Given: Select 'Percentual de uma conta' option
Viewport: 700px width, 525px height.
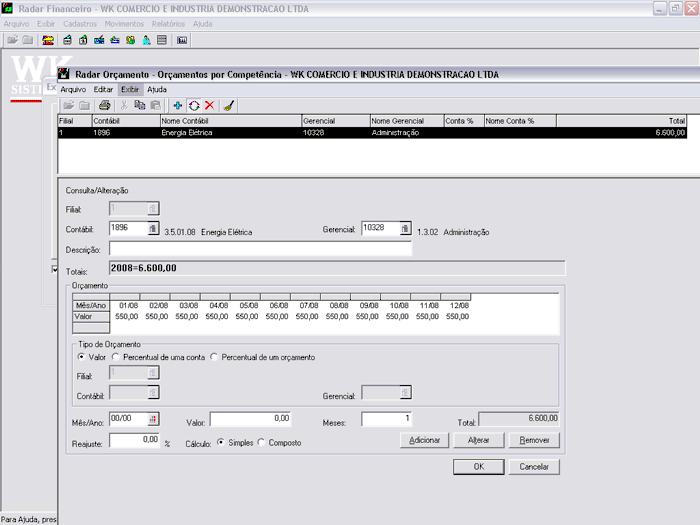Looking at the screenshot, I should [x=116, y=357].
